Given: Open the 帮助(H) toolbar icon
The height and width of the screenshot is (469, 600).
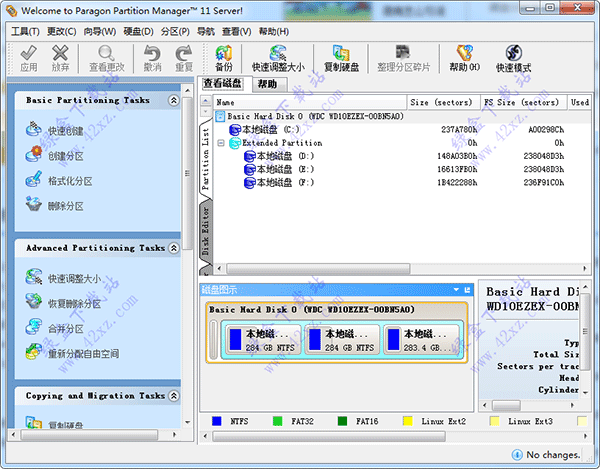Looking at the screenshot, I should pos(465,53).
